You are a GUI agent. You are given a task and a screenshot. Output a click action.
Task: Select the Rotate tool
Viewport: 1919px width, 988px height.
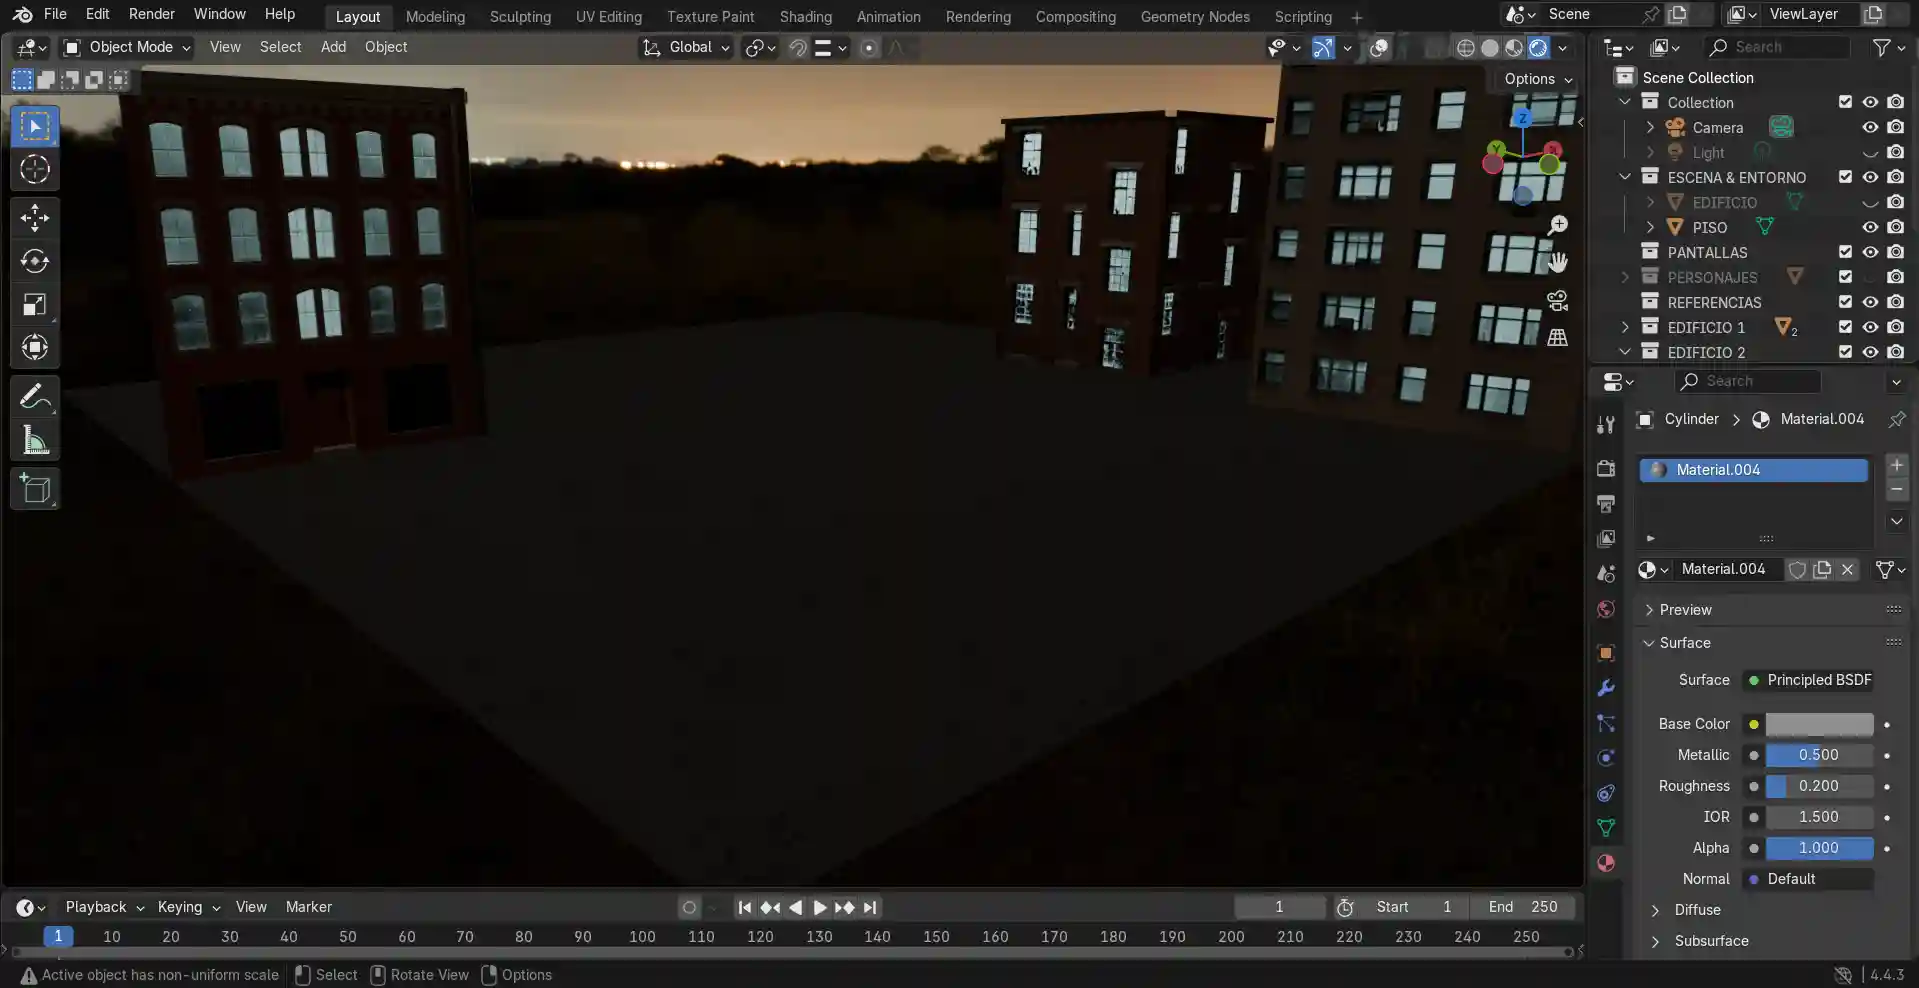(x=35, y=261)
